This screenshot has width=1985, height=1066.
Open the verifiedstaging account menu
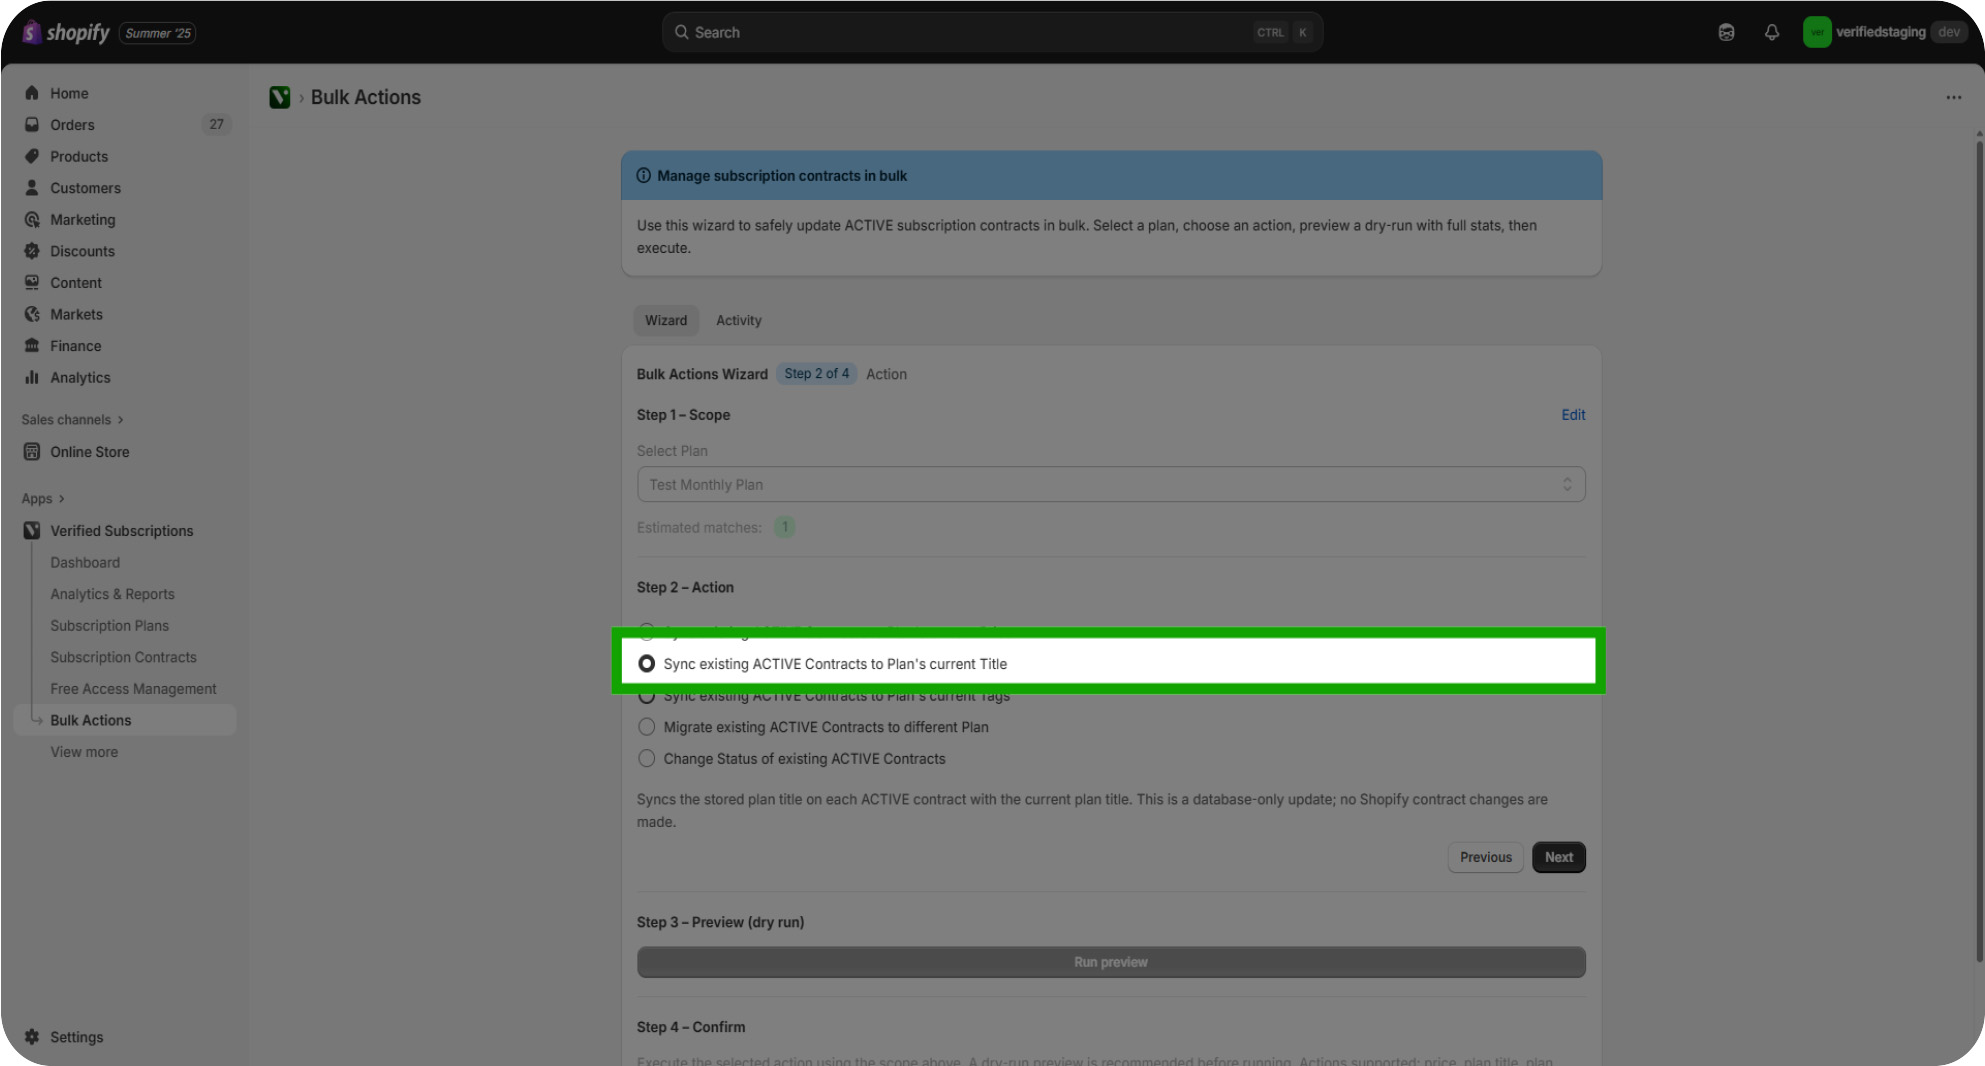[x=1887, y=32]
